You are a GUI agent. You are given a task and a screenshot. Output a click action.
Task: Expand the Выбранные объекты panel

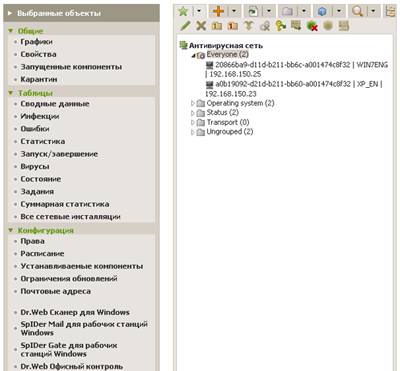(x=10, y=13)
